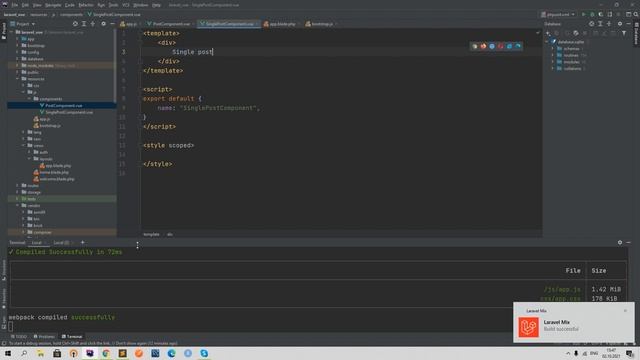Click the Run button in top toolbar

point(584,14)
